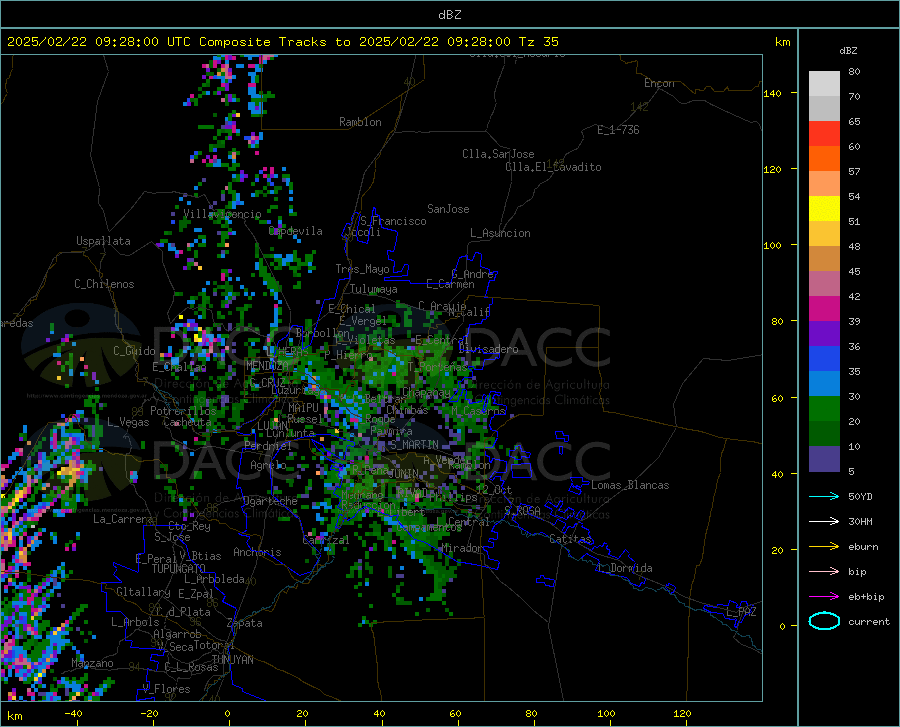Click the Tres_Mayo place label
The image size is (900, 727).
pos(362,269)
